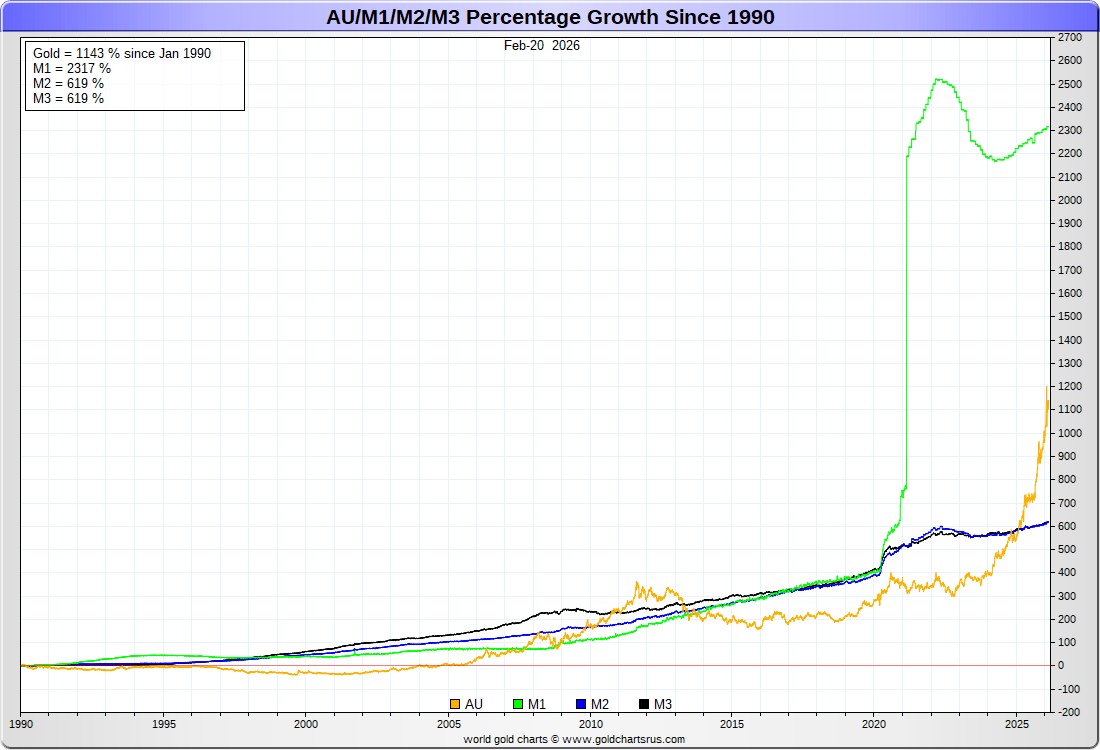Click the 2000 x-axis label
The image size is (1100, 750).
[306, 725]
